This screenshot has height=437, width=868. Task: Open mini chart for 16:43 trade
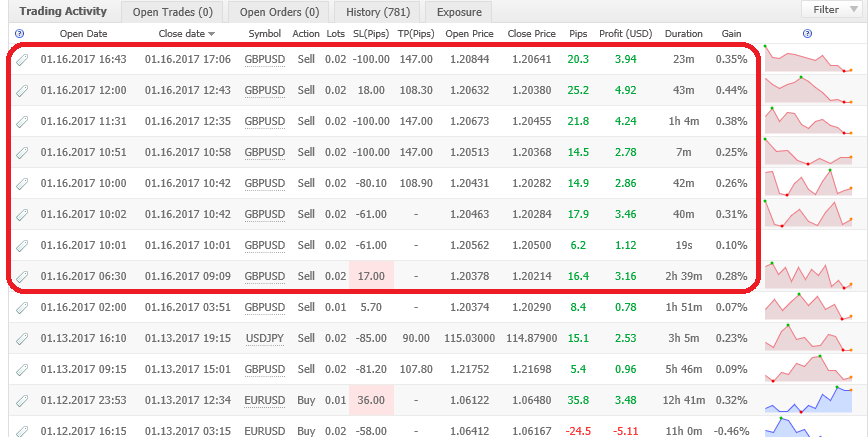pos(808,59)
